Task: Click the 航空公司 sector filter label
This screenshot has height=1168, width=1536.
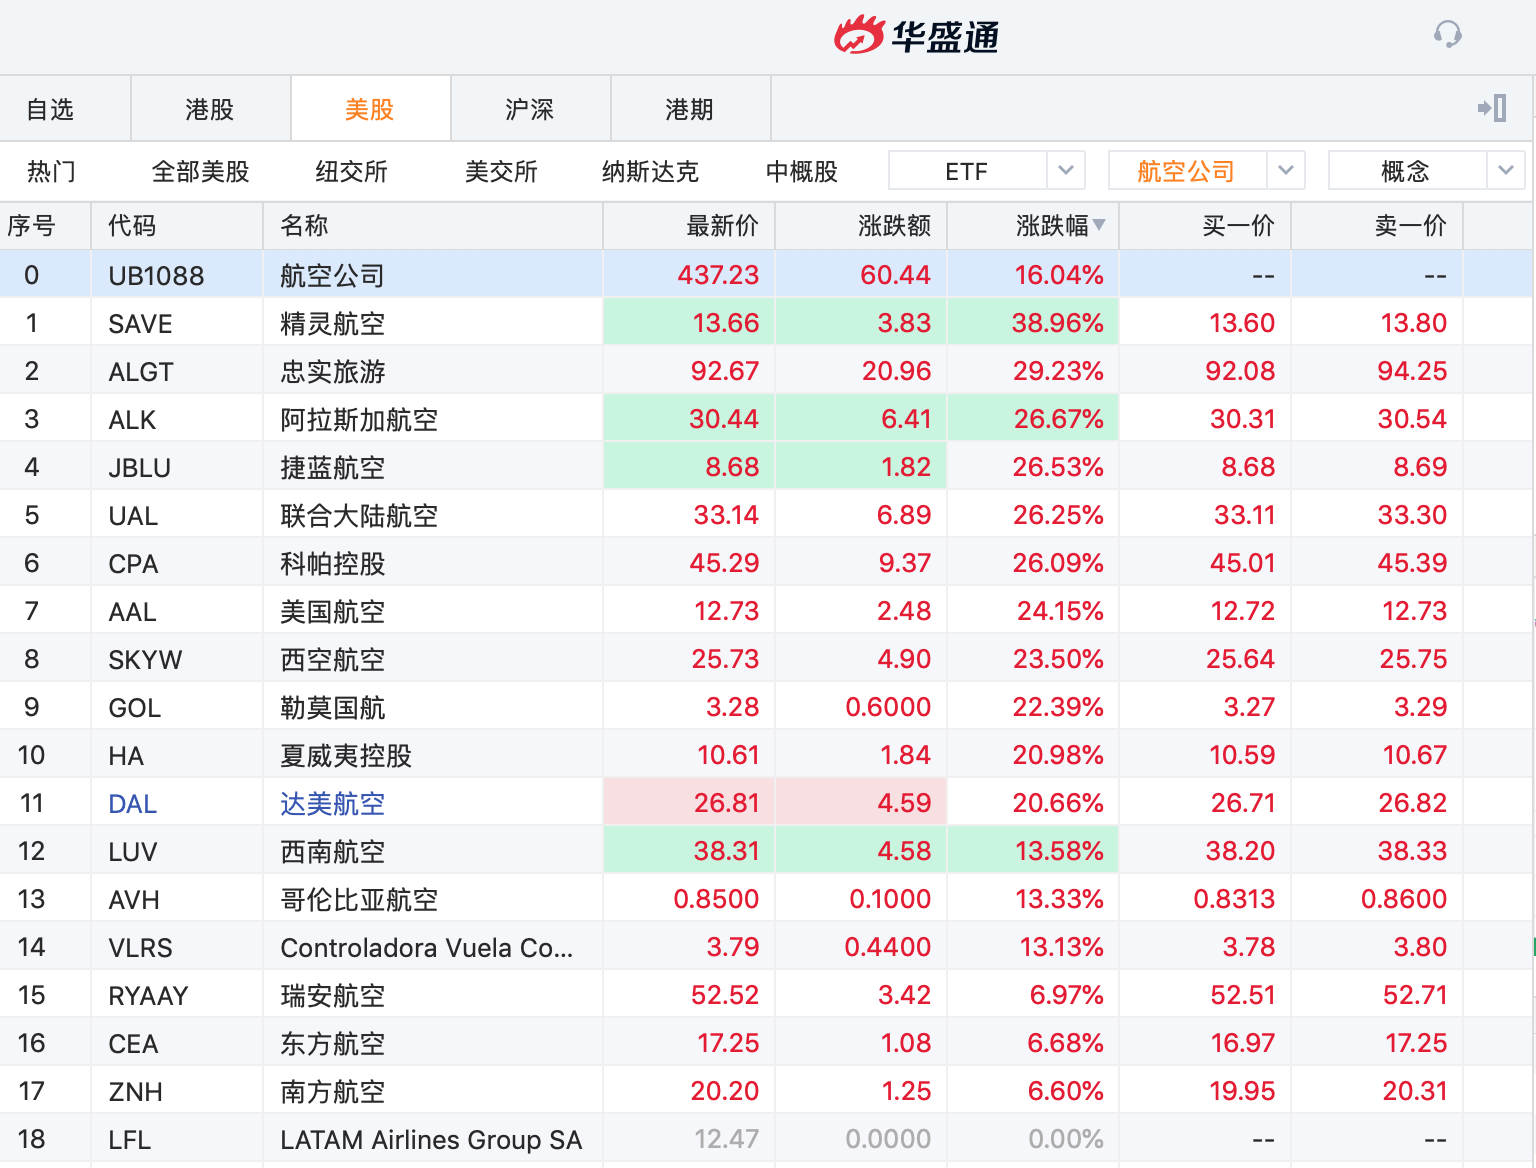Action: pyautogui.click(x=1186, y=172)
